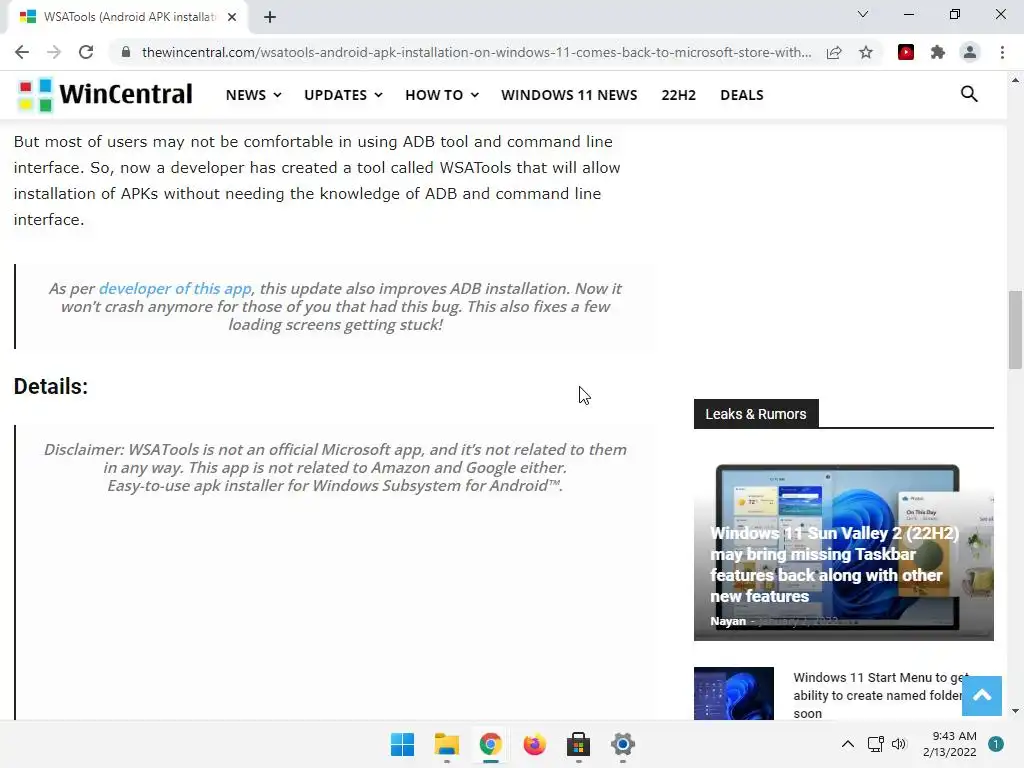
Task: Open File Explorer from the taskbar
Action: 447,744
